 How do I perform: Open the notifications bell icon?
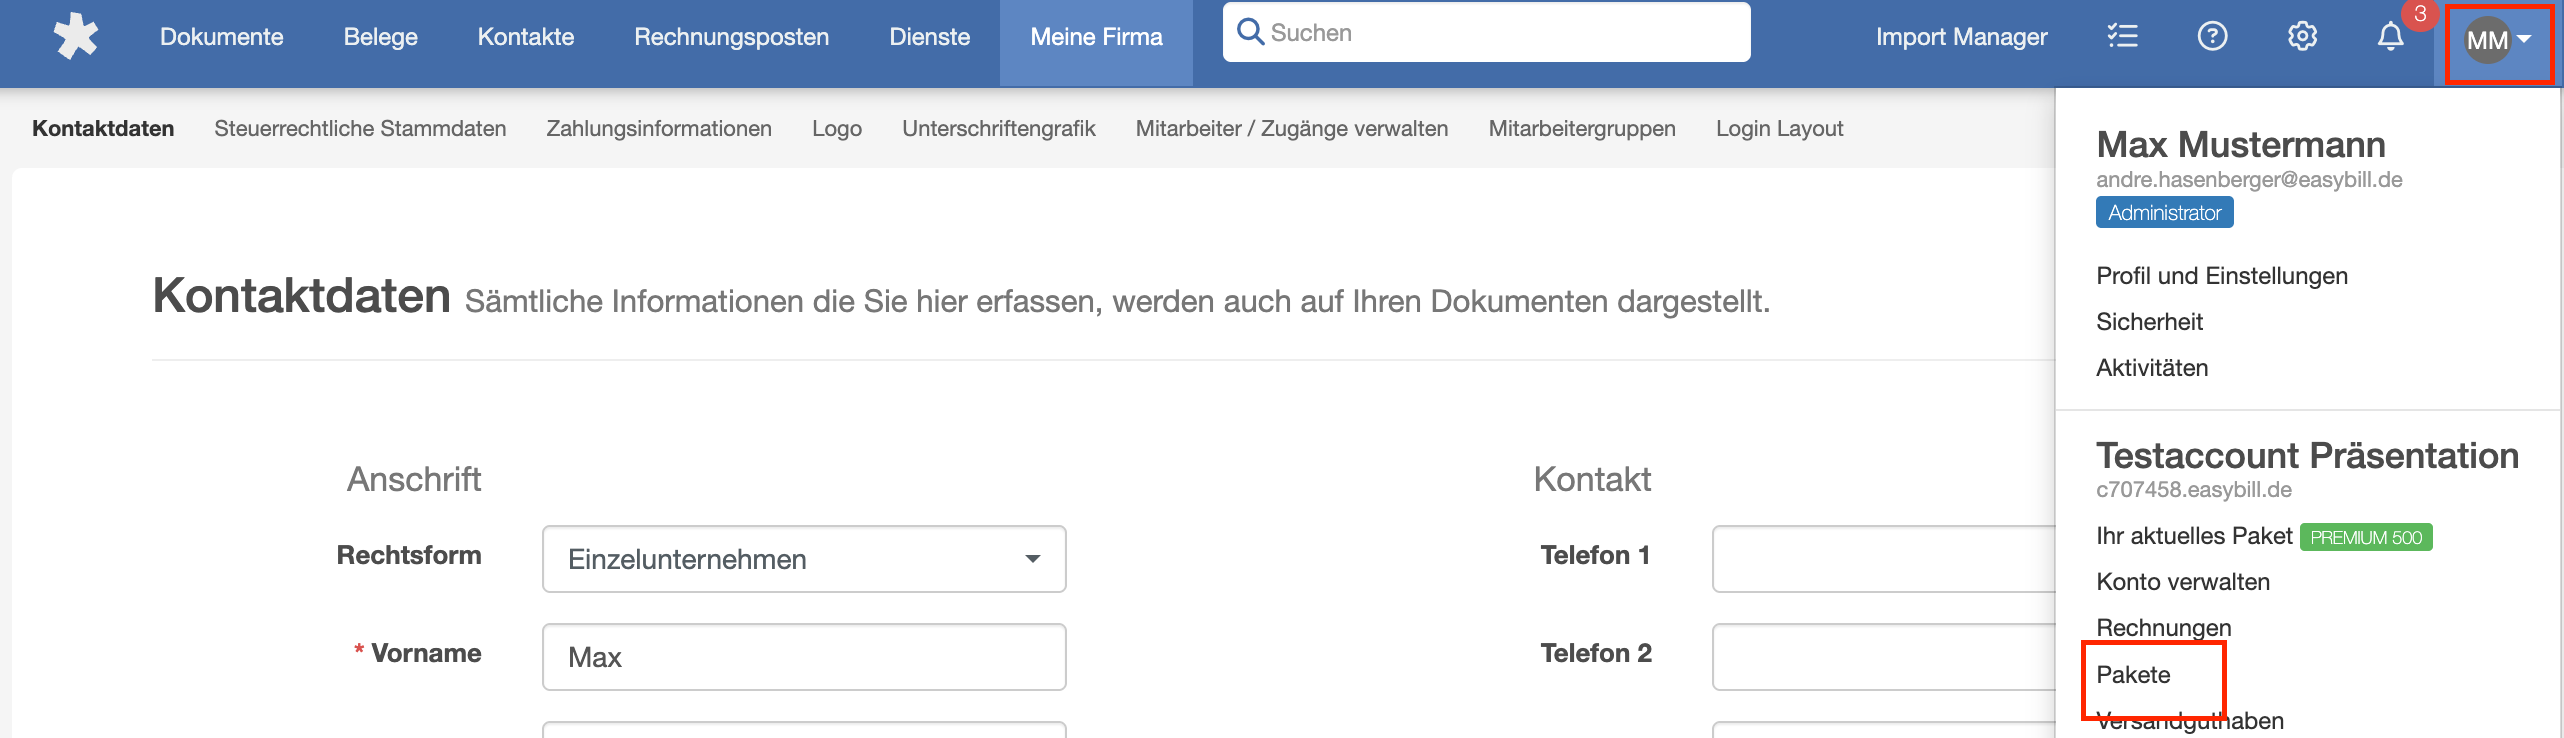[x=2390, y=37]
